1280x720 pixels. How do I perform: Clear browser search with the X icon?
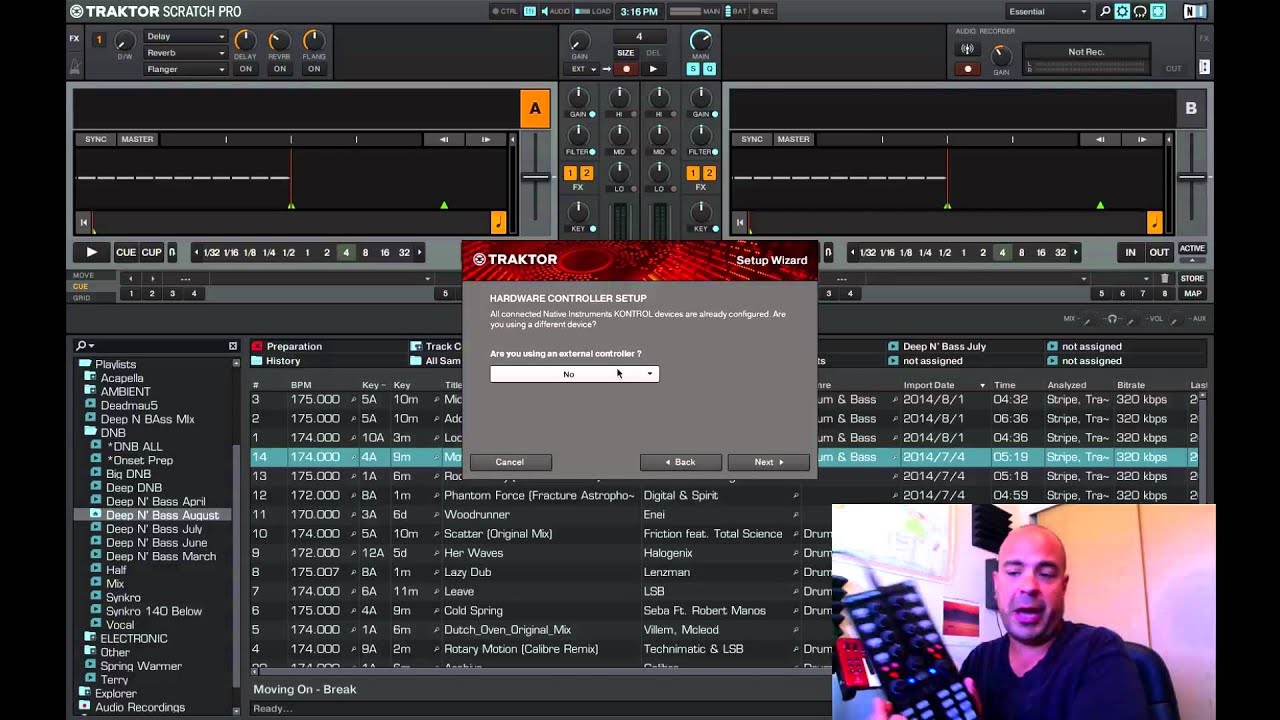pyautogui.click(x=233, y=346)
